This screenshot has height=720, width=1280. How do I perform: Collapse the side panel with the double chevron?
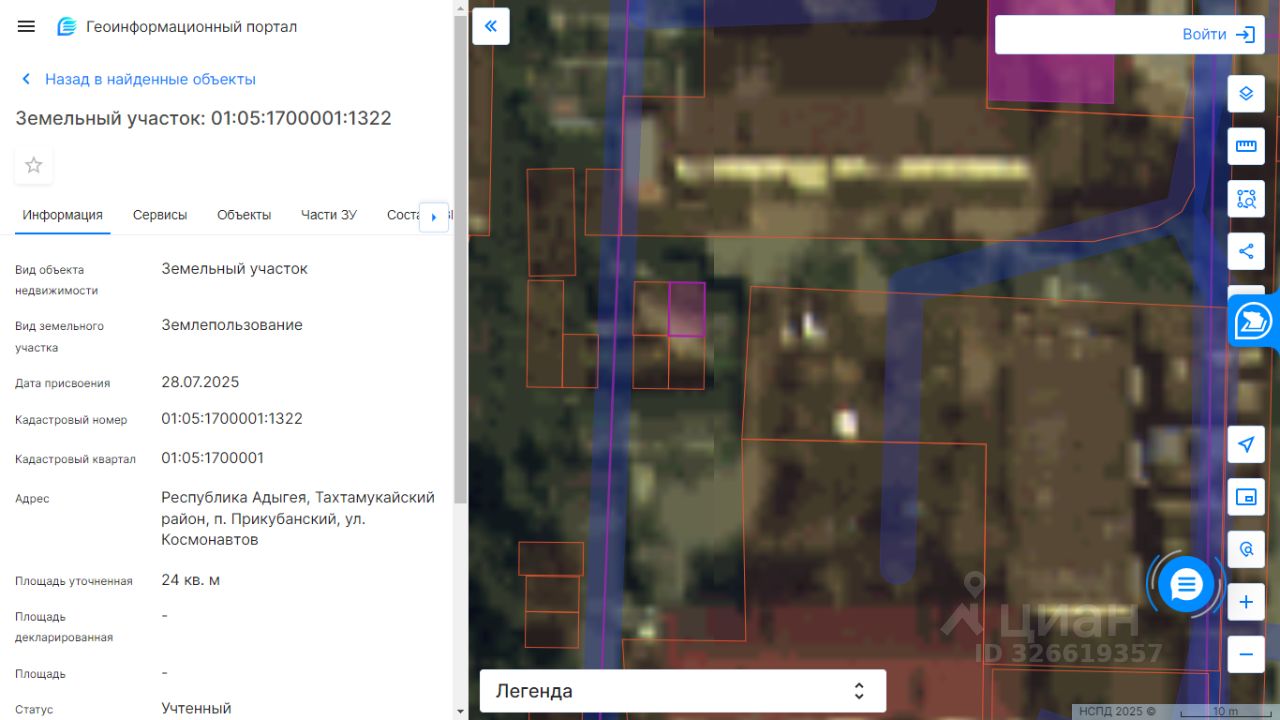click(491, 26)
